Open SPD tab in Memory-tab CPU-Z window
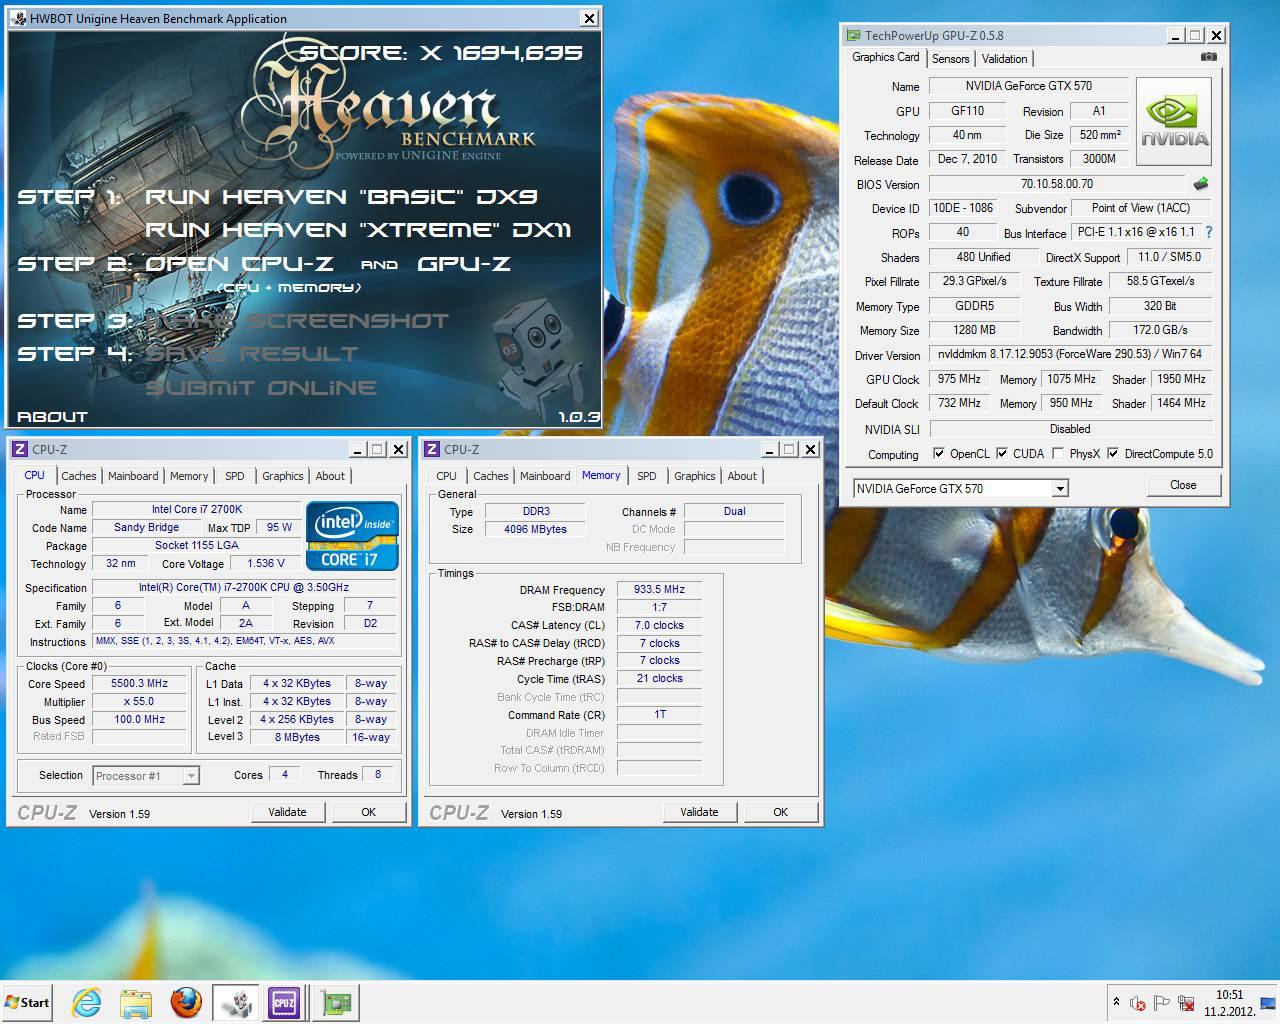This screenshot has height=1024, width=1280. [647, 476]
